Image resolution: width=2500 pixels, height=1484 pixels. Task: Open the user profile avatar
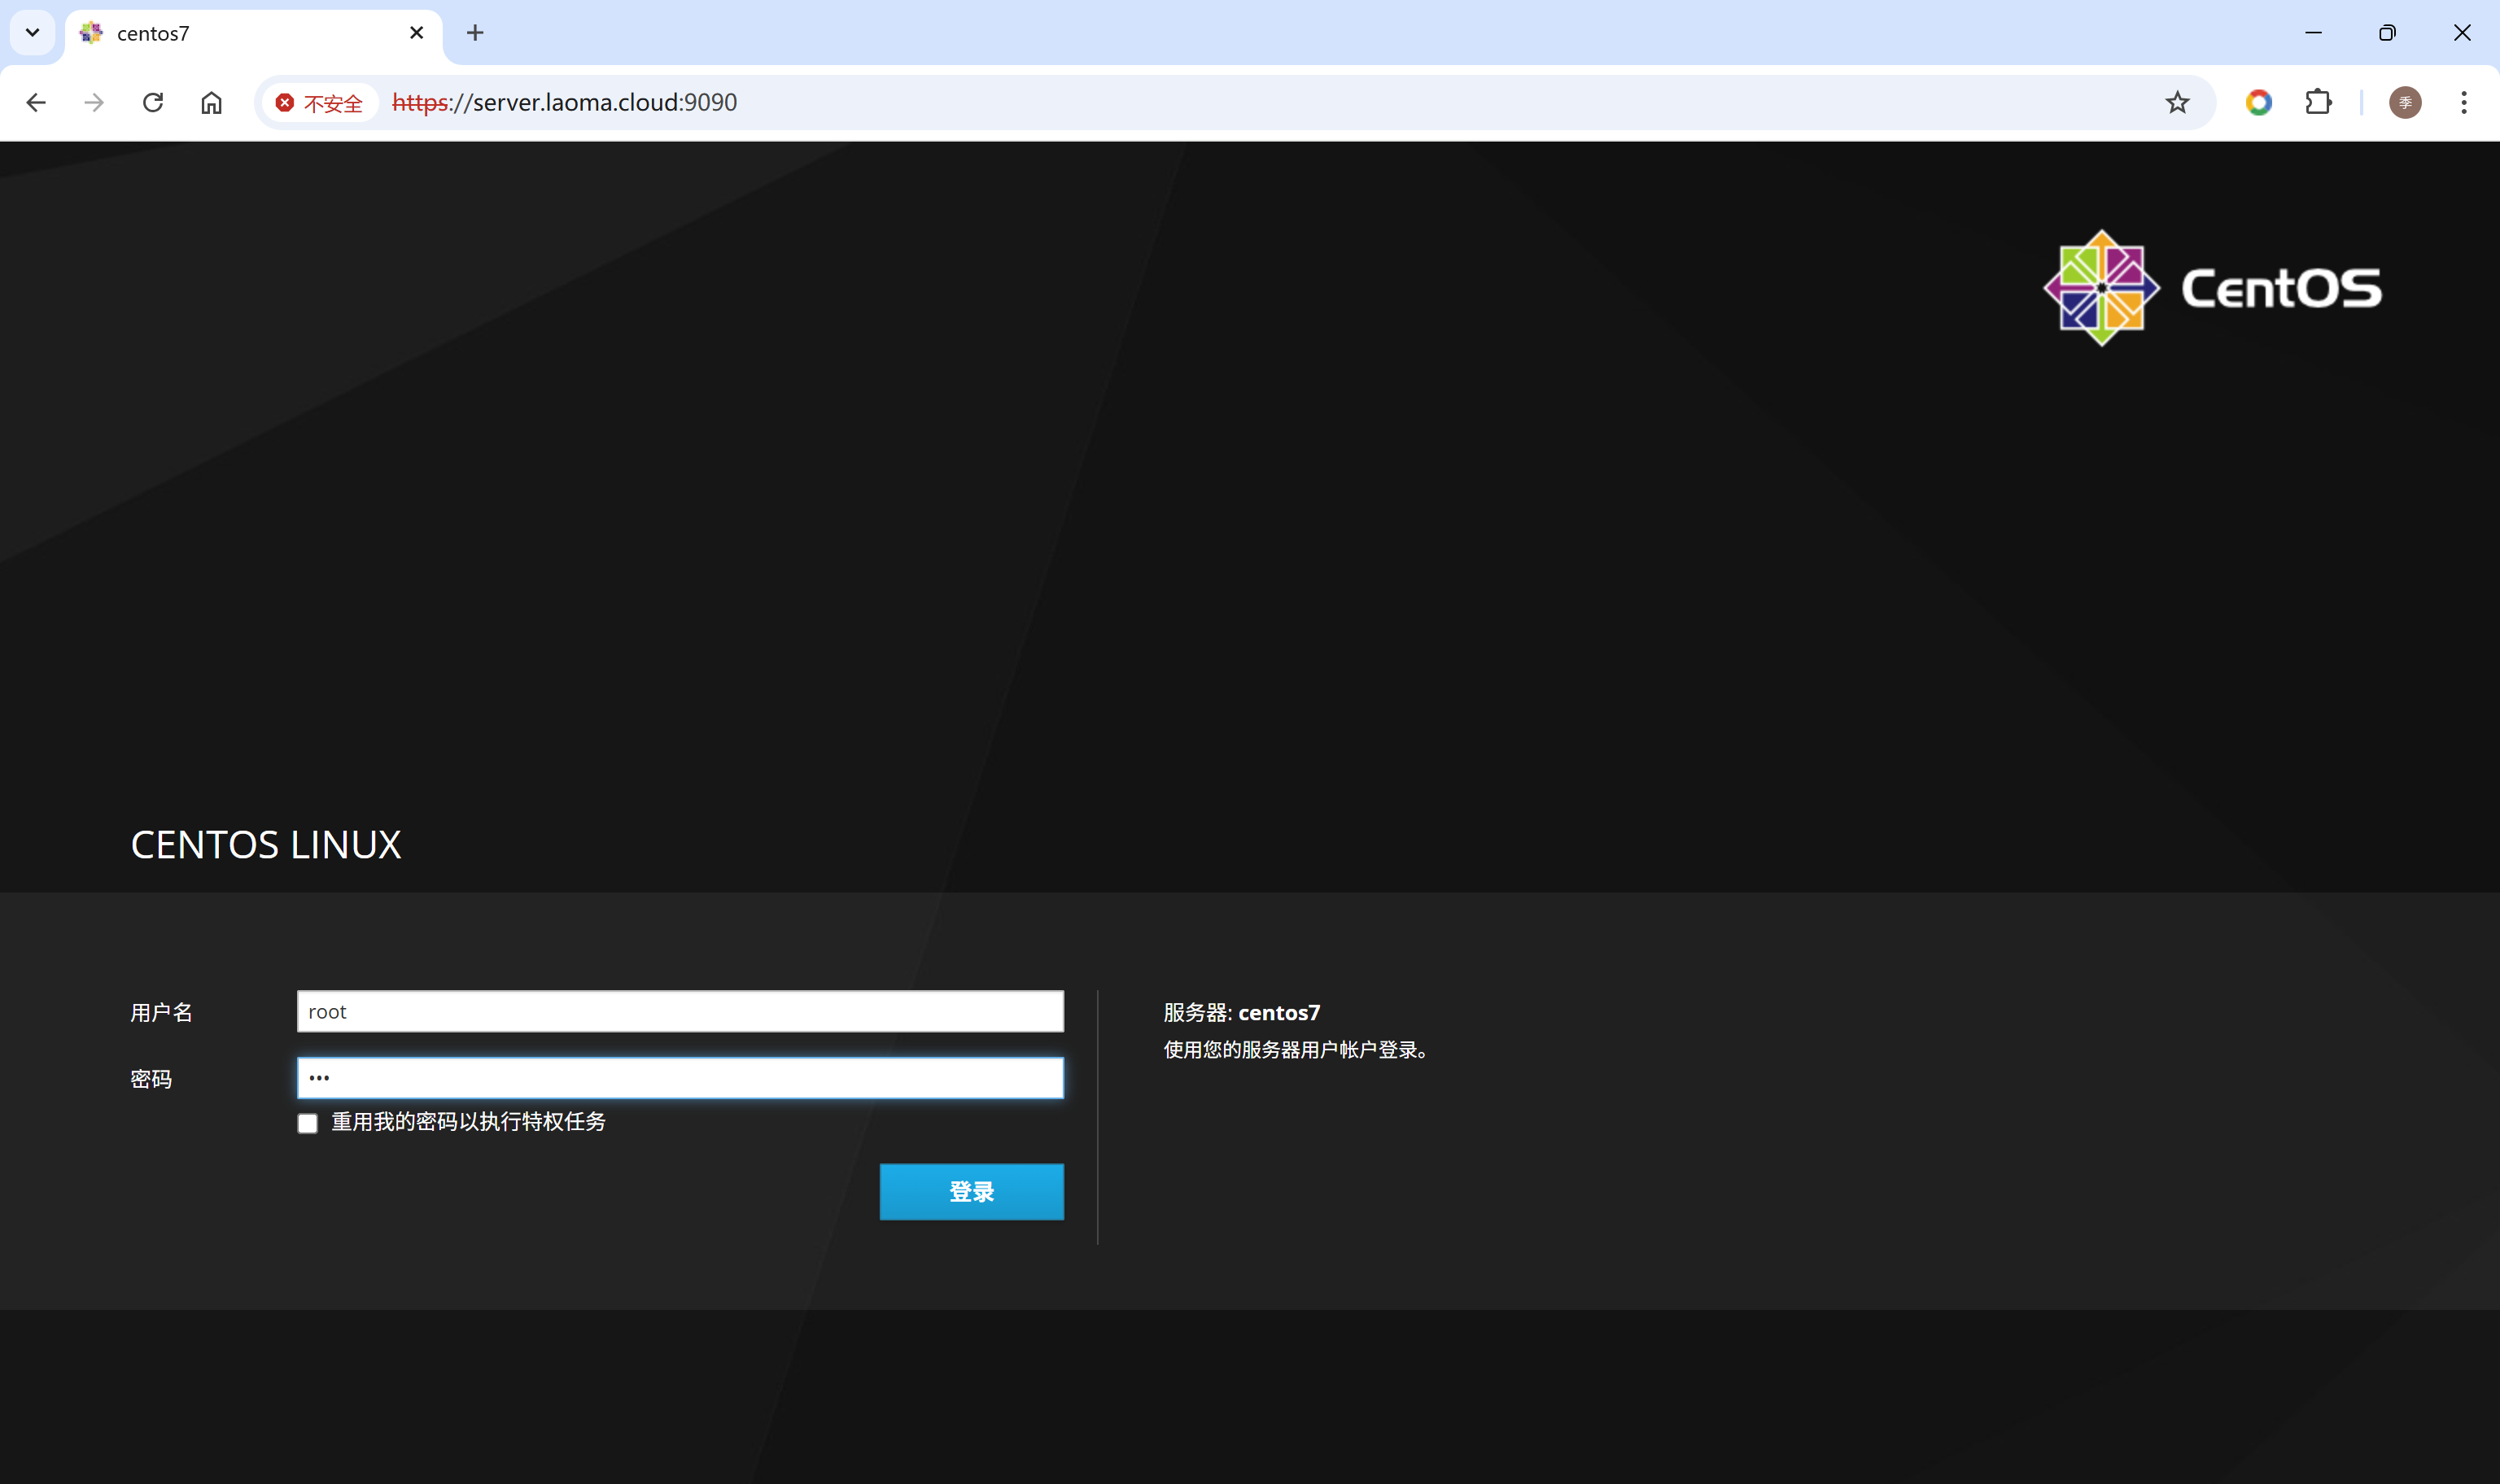pyautogui.click(x=2405, y=102)
